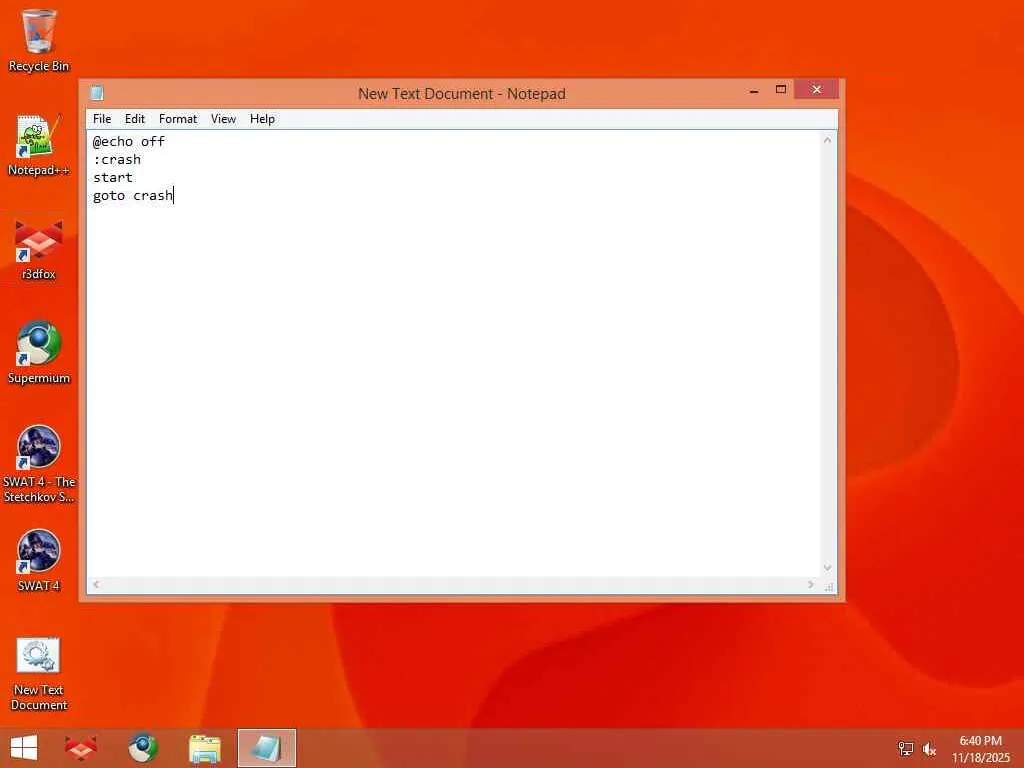The height and width of the screenshot is (768, 1024).
Task: Click the "@echo off" line of text
Action: [129, 141]
